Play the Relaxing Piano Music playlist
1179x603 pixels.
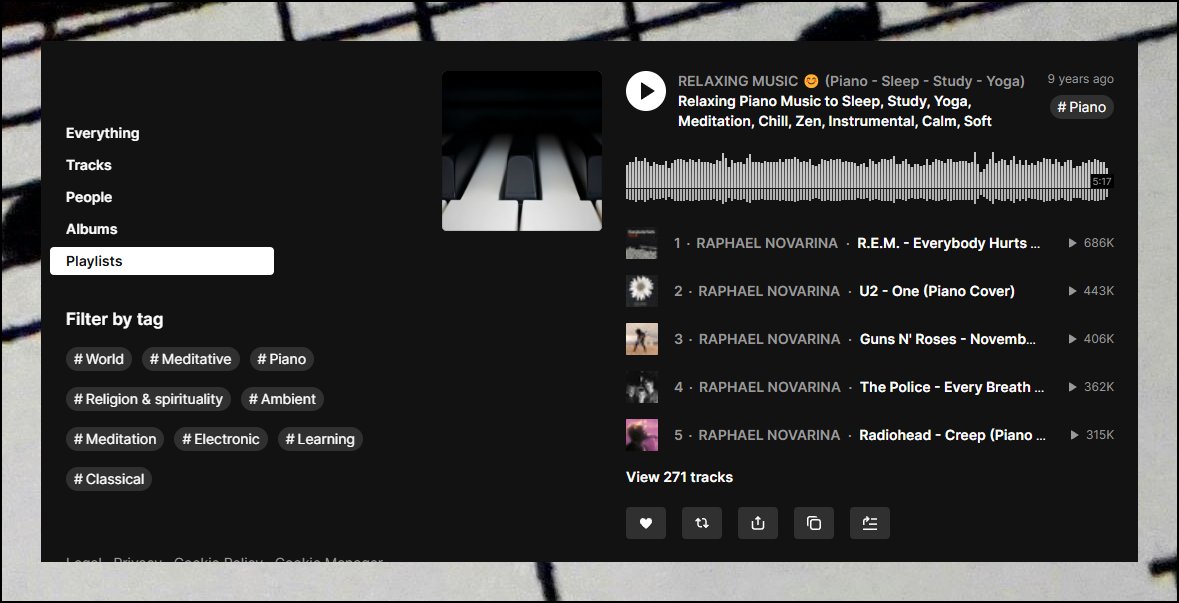coord(646,91)
